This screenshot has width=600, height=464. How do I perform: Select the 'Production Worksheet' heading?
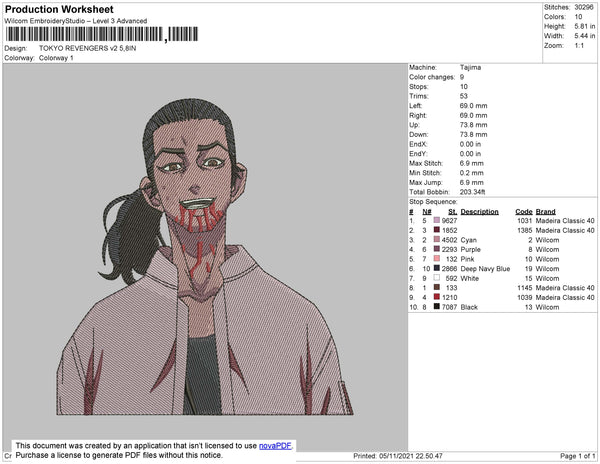click(59, 10)
